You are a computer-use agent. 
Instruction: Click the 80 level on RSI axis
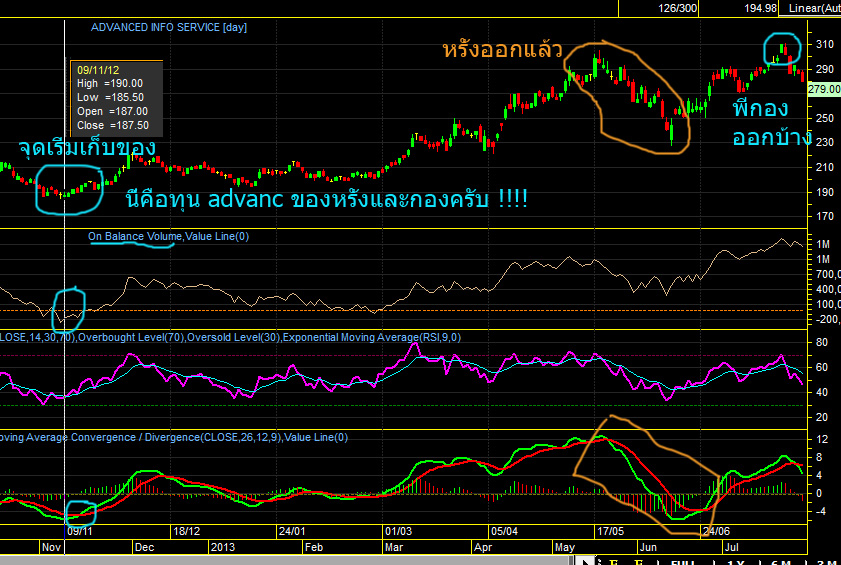(x=821, y=342)
